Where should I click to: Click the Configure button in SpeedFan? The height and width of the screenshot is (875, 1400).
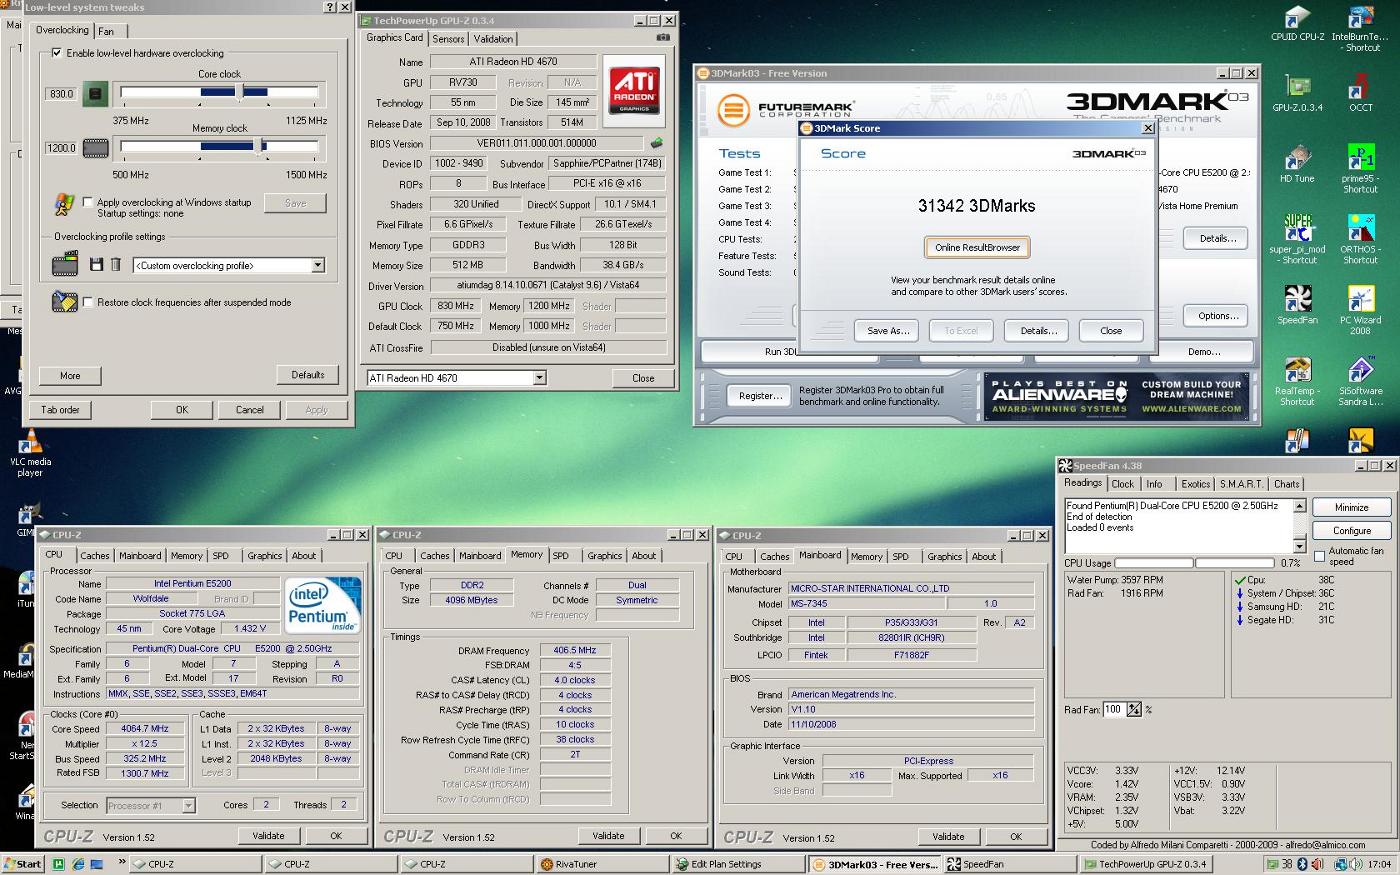(1351, 530)
